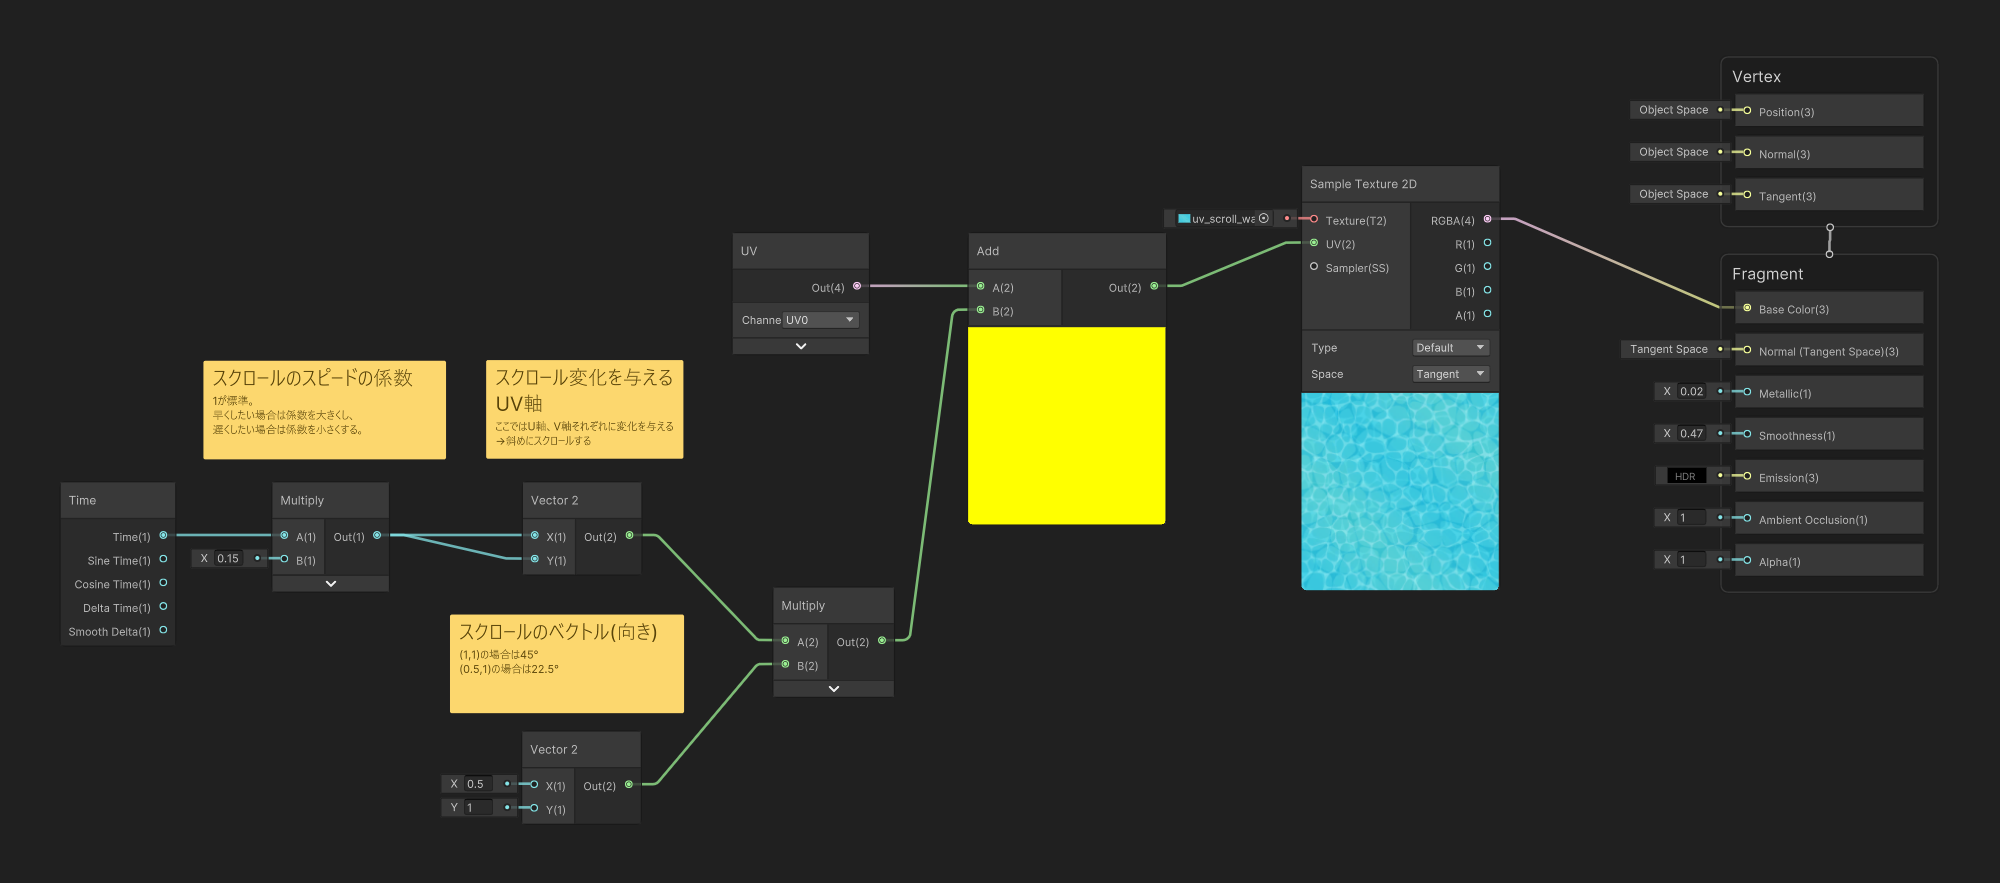Click the Add node Out(2) port

pyautogui.click(x=1154, y=286)
